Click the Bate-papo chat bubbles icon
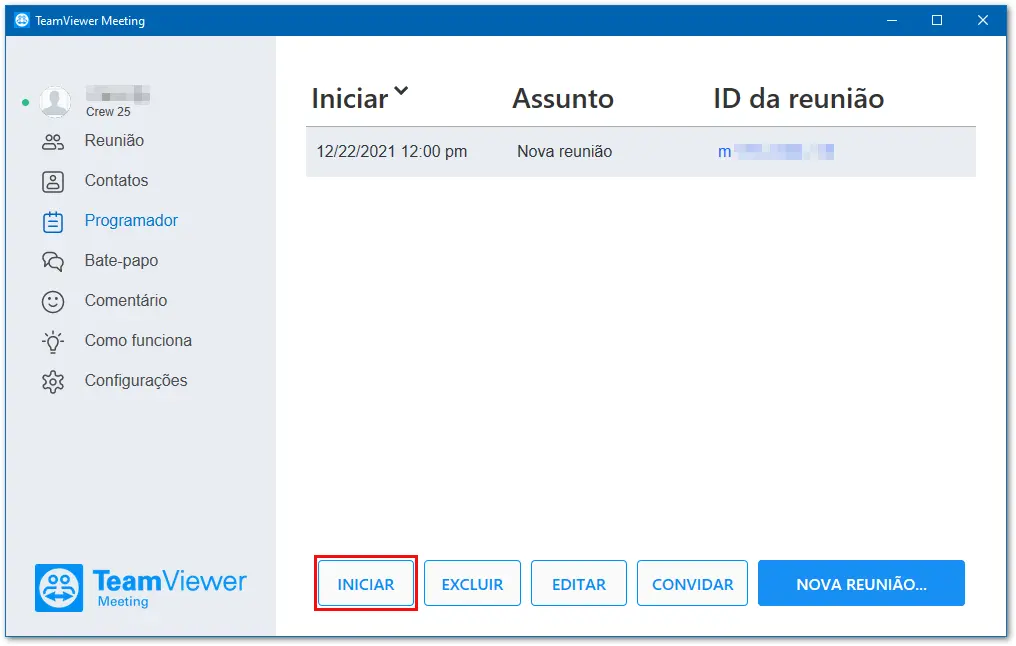The width and height of the screenshot is (1016, 646). [x=52, y=262]
